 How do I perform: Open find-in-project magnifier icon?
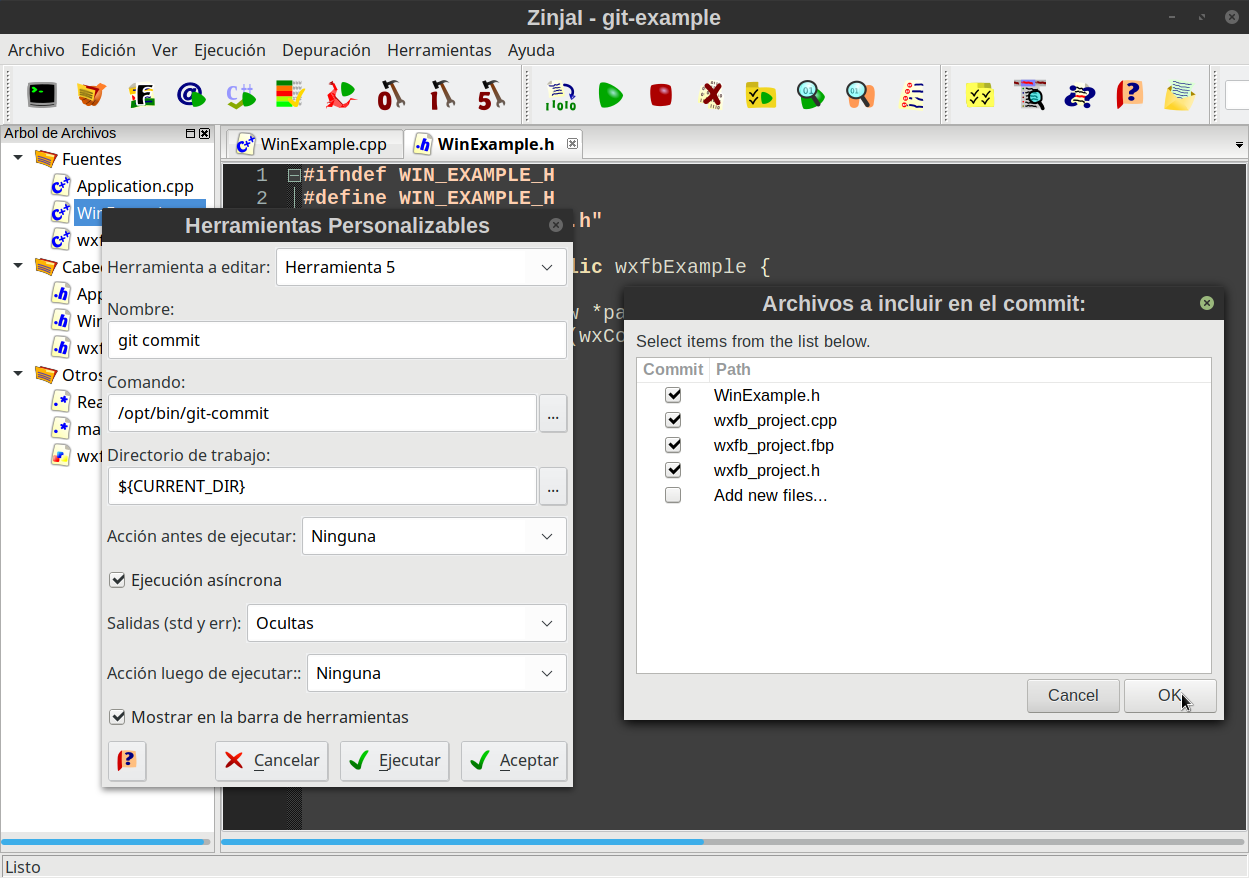pyautogui.click(x=1029, y=95)
